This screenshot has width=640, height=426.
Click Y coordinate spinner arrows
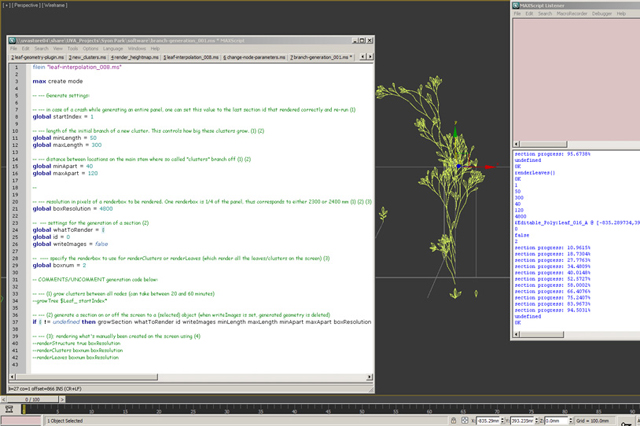coord(536,421)
